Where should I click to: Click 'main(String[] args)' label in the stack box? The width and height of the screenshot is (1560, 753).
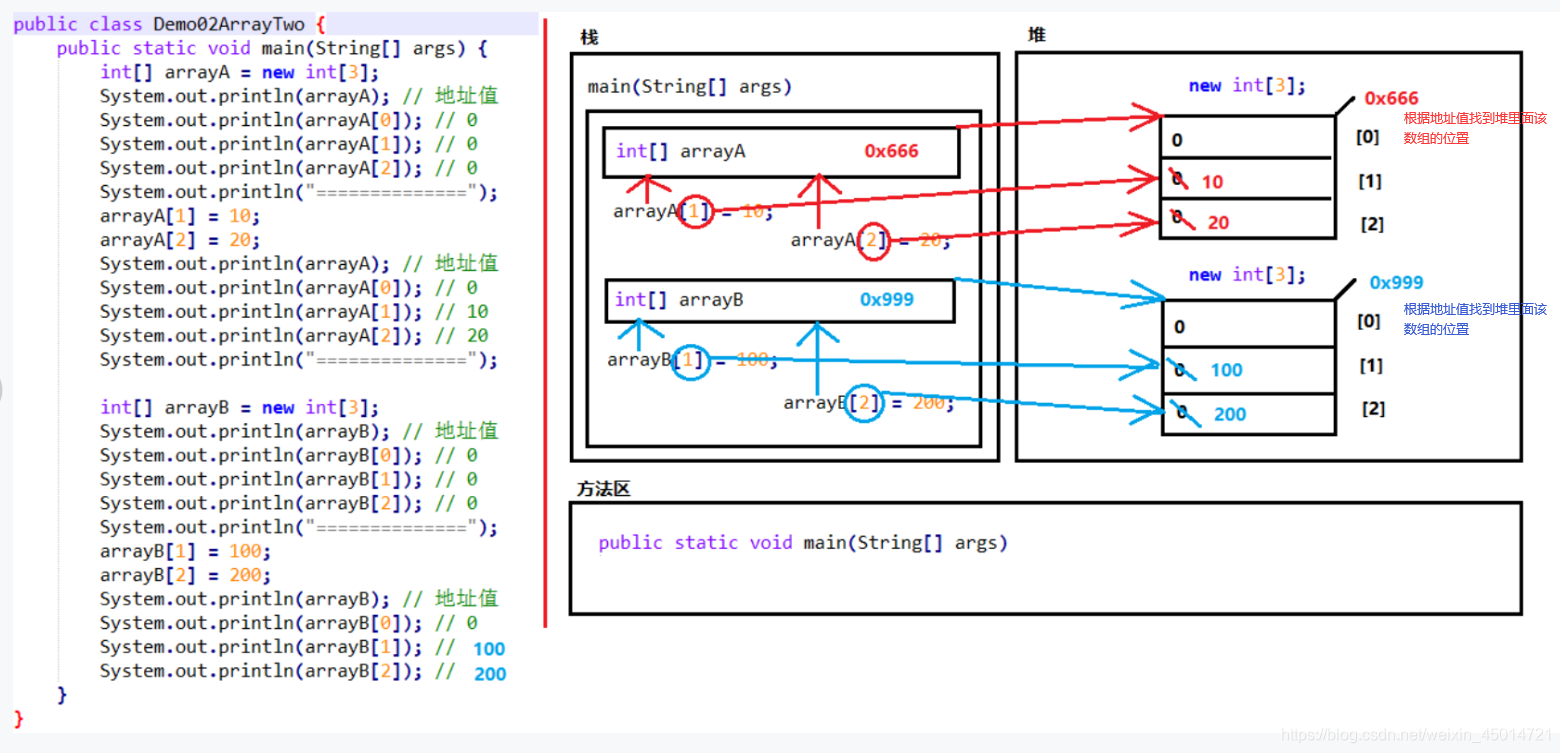coord(690,87)
